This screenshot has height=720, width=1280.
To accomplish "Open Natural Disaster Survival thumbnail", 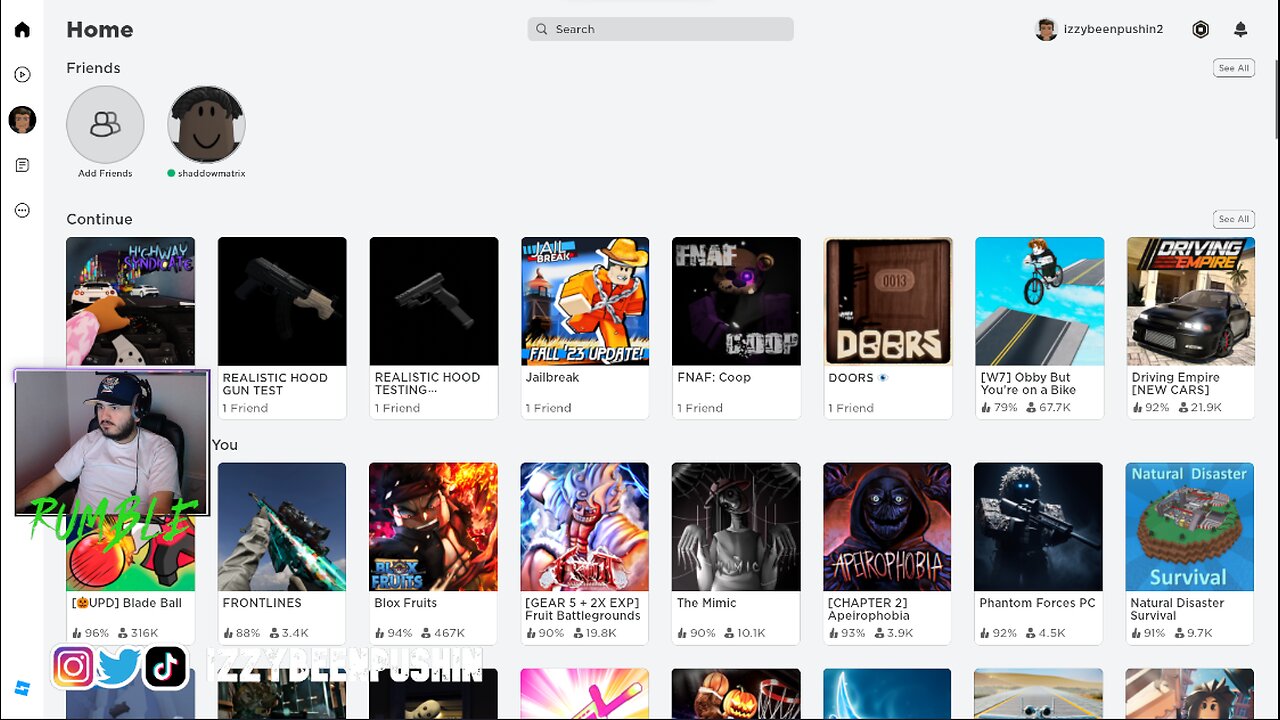I will [x=1190, y=526].
